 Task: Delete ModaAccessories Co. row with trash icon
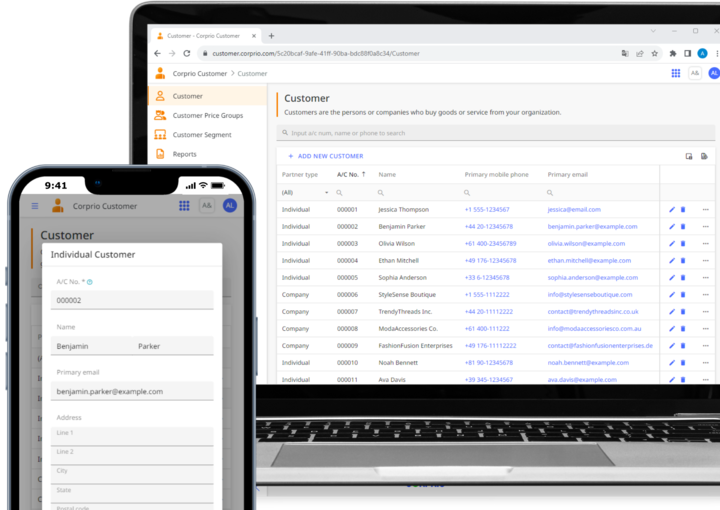683,329
